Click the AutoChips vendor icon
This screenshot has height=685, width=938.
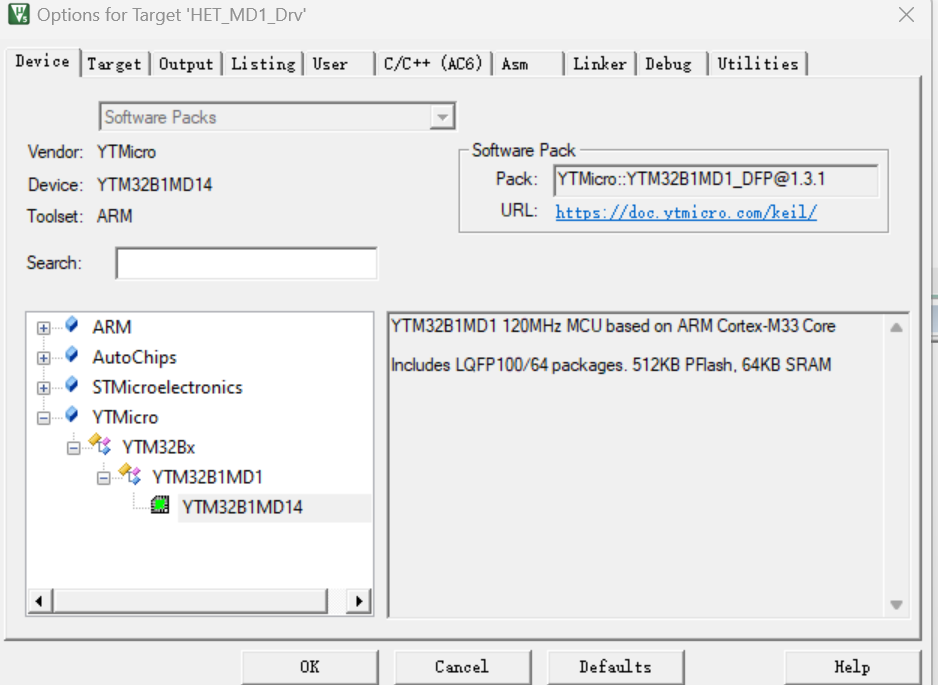(72, 355)
